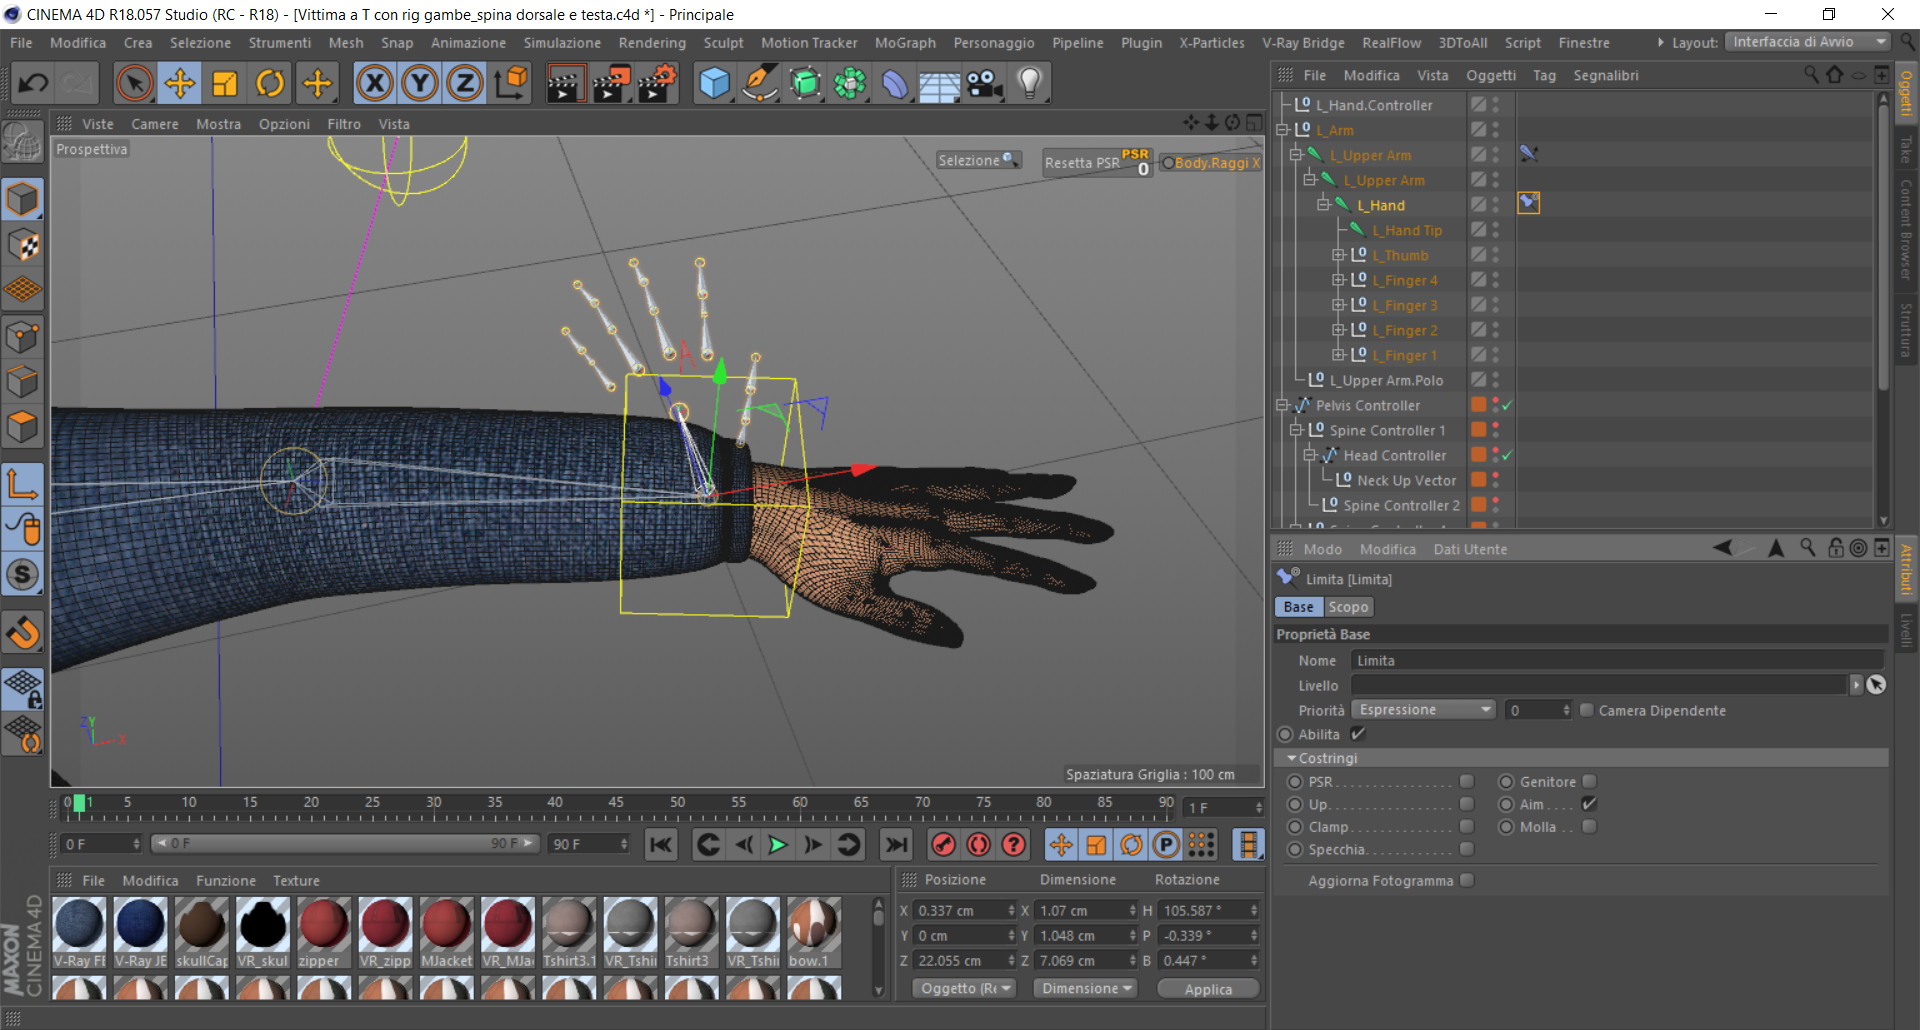Click the Selezione viewport button
The height and width of the screenshot is (1030, 1920).
tap(978, 160)
